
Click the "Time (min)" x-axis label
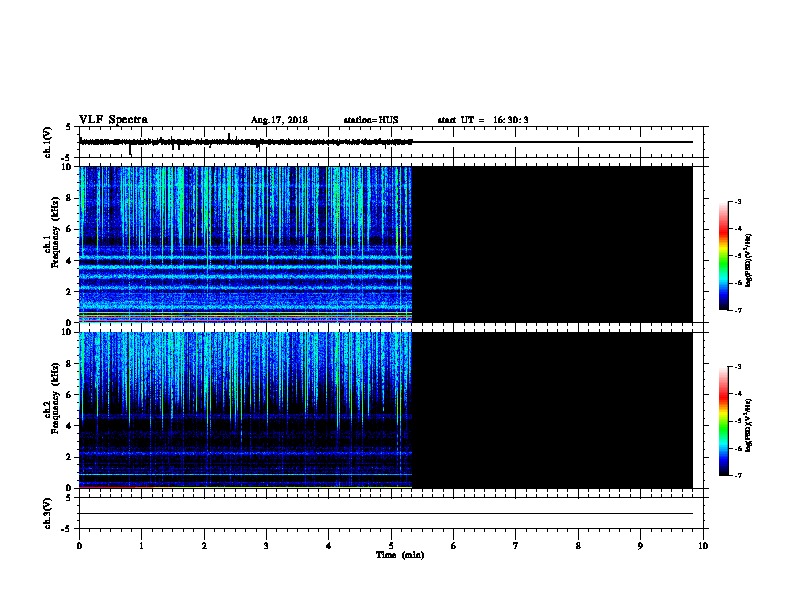pos(400,555)
